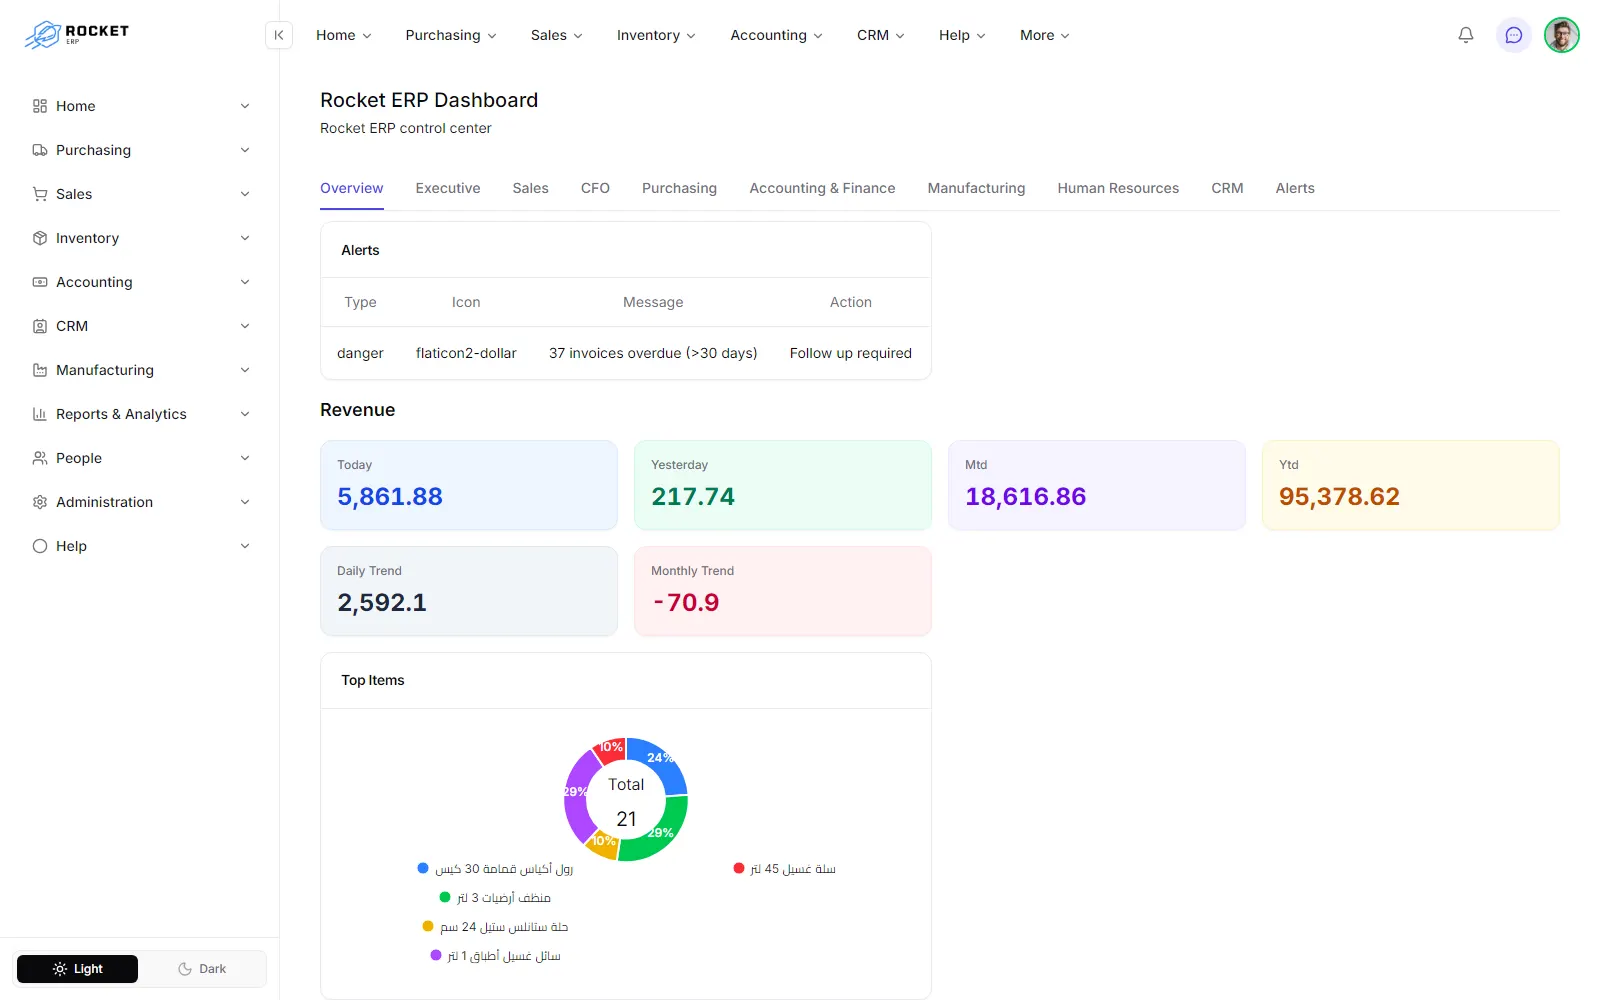Click the Accounting cash icon in sidebar
This screenshot has width=1600, height=1000.
coord(40,282)
